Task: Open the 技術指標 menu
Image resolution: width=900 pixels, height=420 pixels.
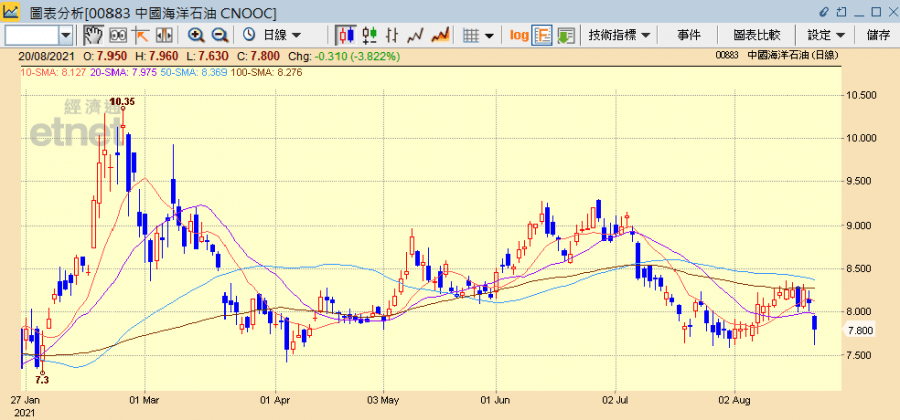Action: pos(619,35)
